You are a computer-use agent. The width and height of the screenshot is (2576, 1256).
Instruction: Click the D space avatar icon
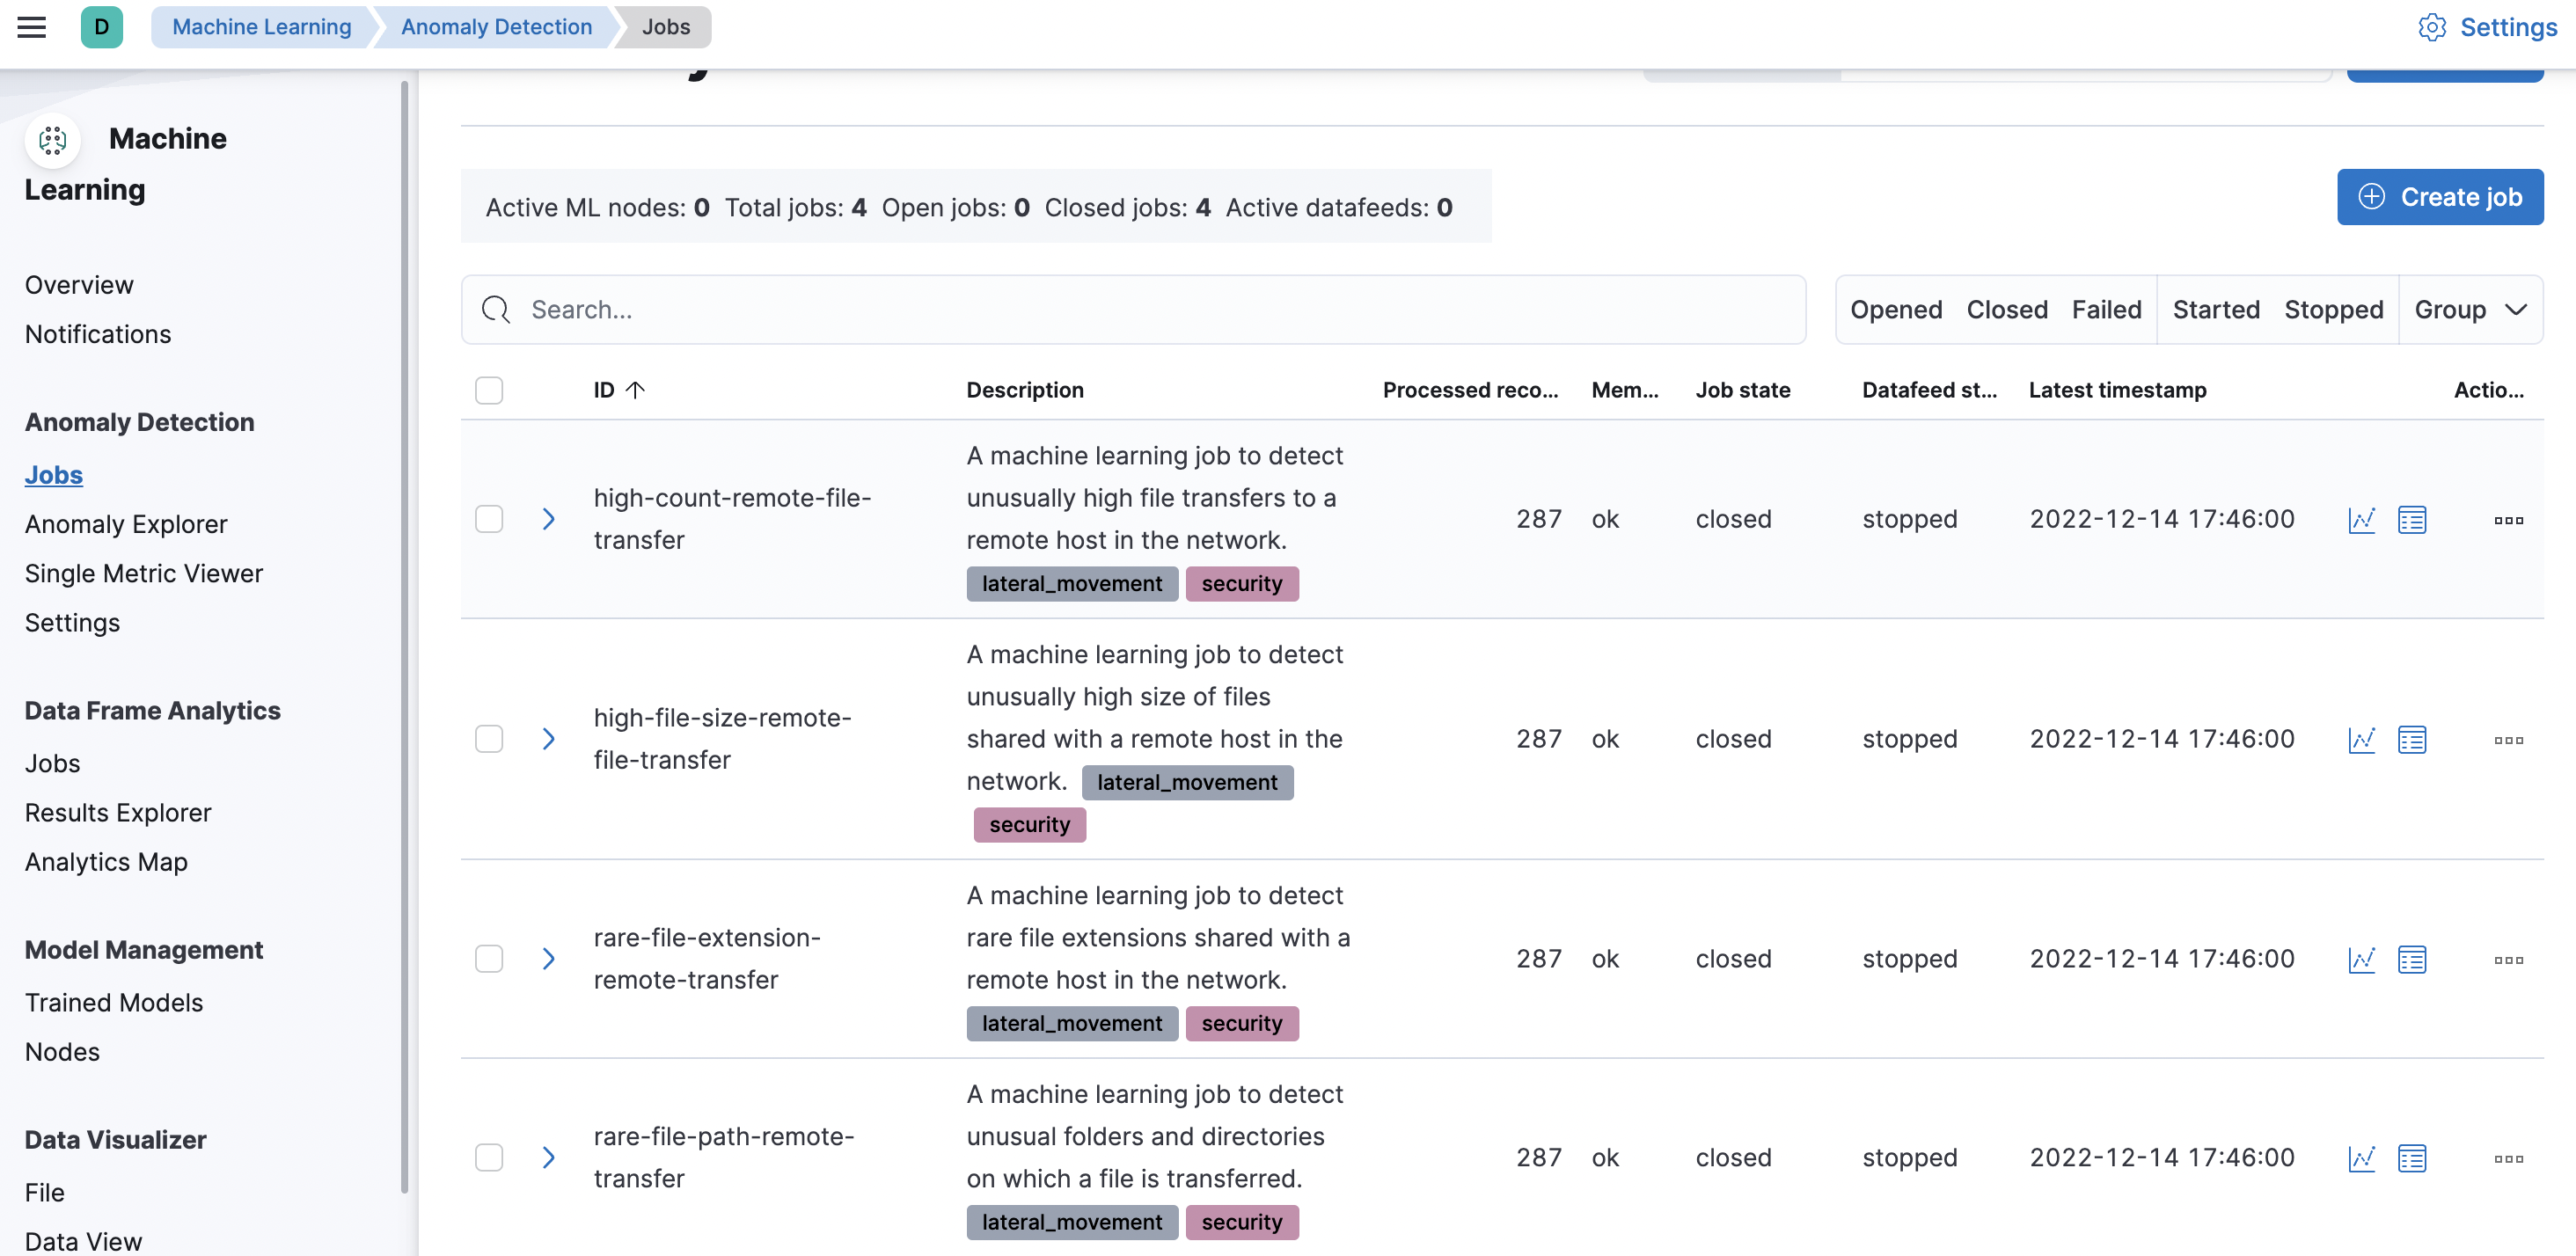coord(101,27)
